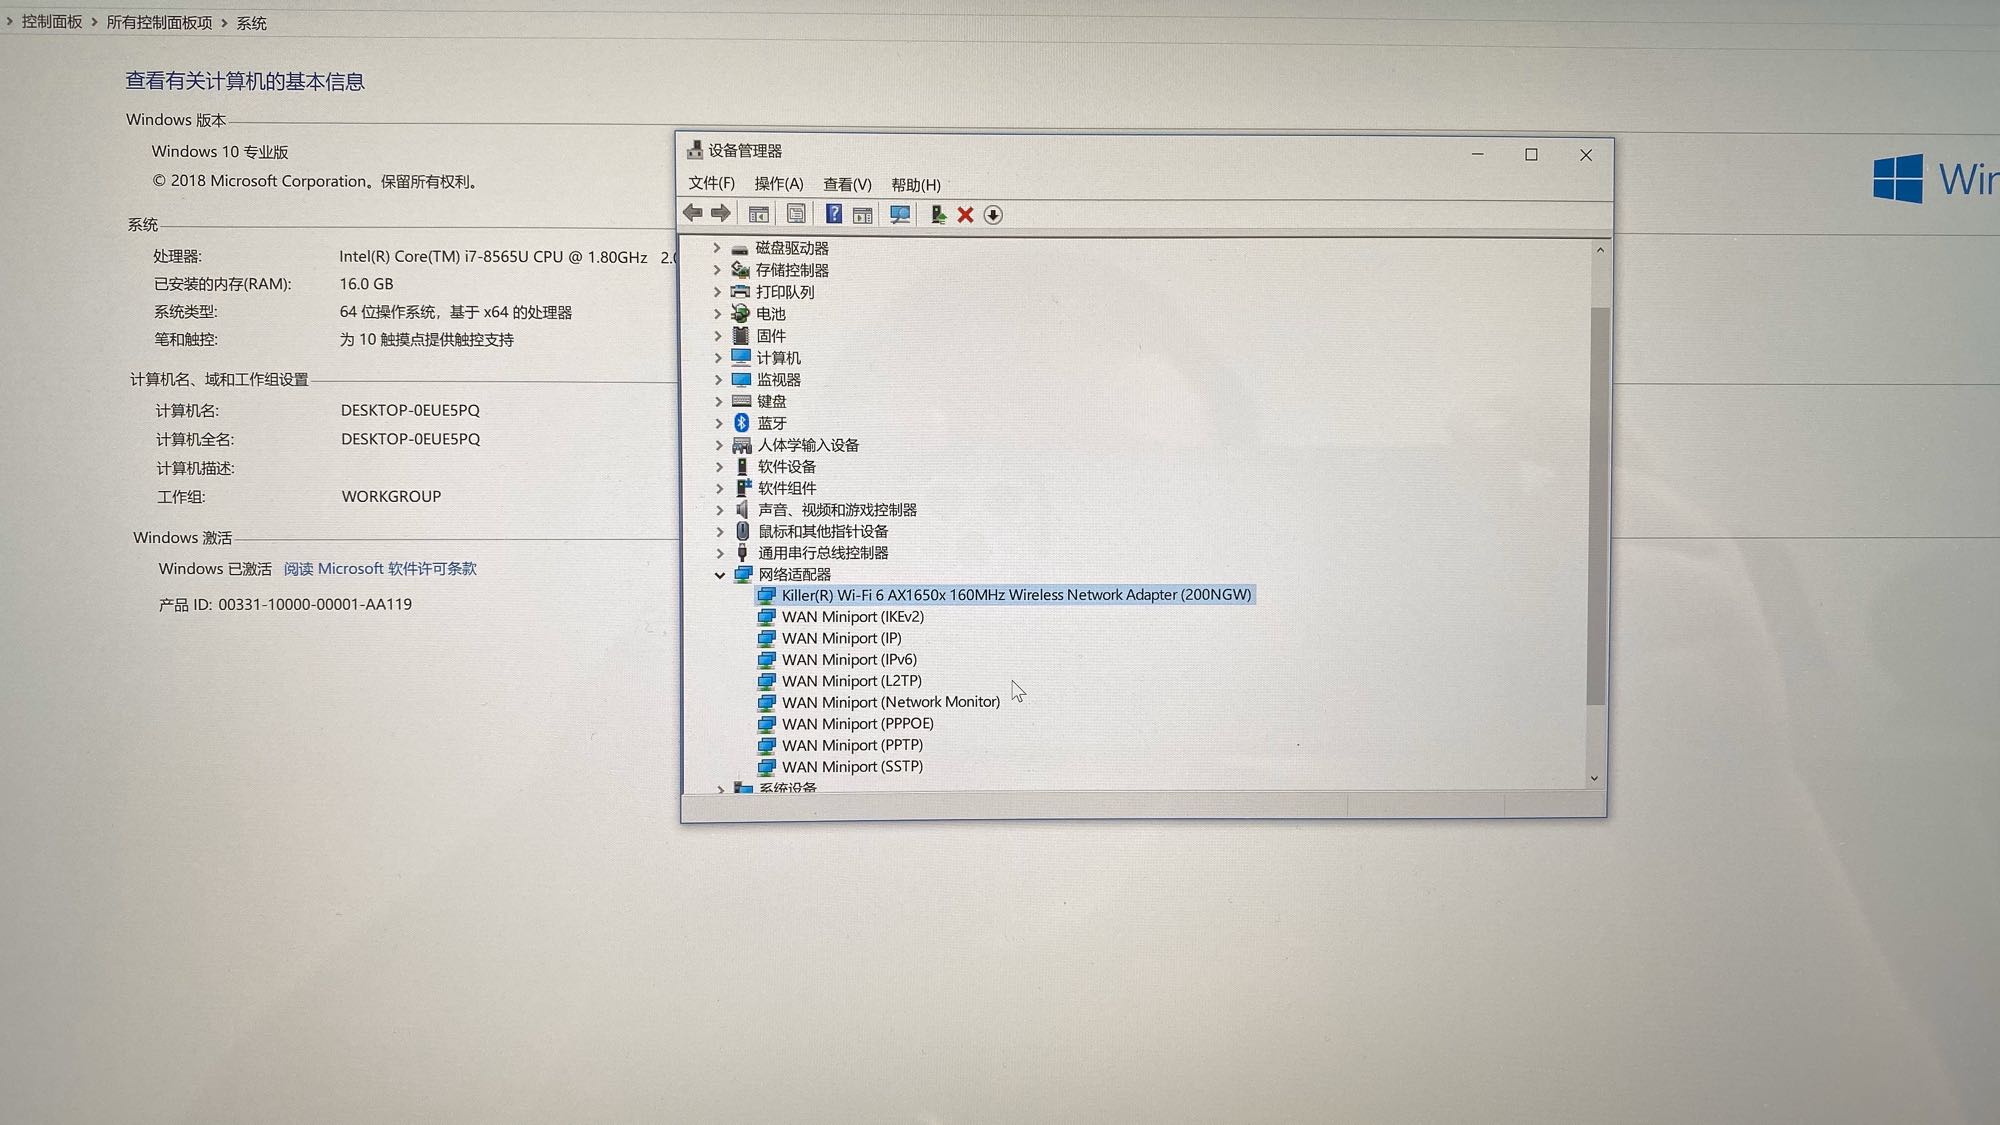
Task: Open the 查看(V) menu
Action: pyautogui.click(x=846, y=185)
